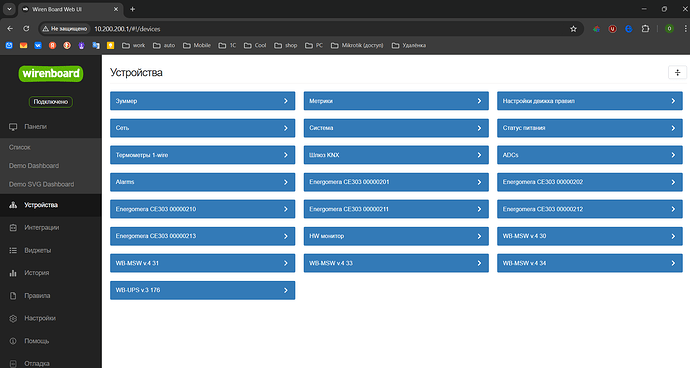Expand Термометры 1-wire panel
Viewport: 690px width, 368px height.
(x=202, y=155)
